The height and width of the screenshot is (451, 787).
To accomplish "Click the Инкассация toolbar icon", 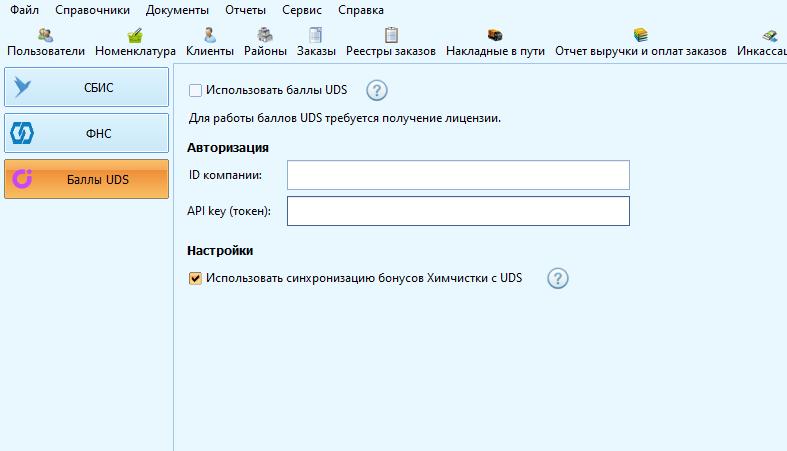I will pyautogui.click(x=765, y=42).
